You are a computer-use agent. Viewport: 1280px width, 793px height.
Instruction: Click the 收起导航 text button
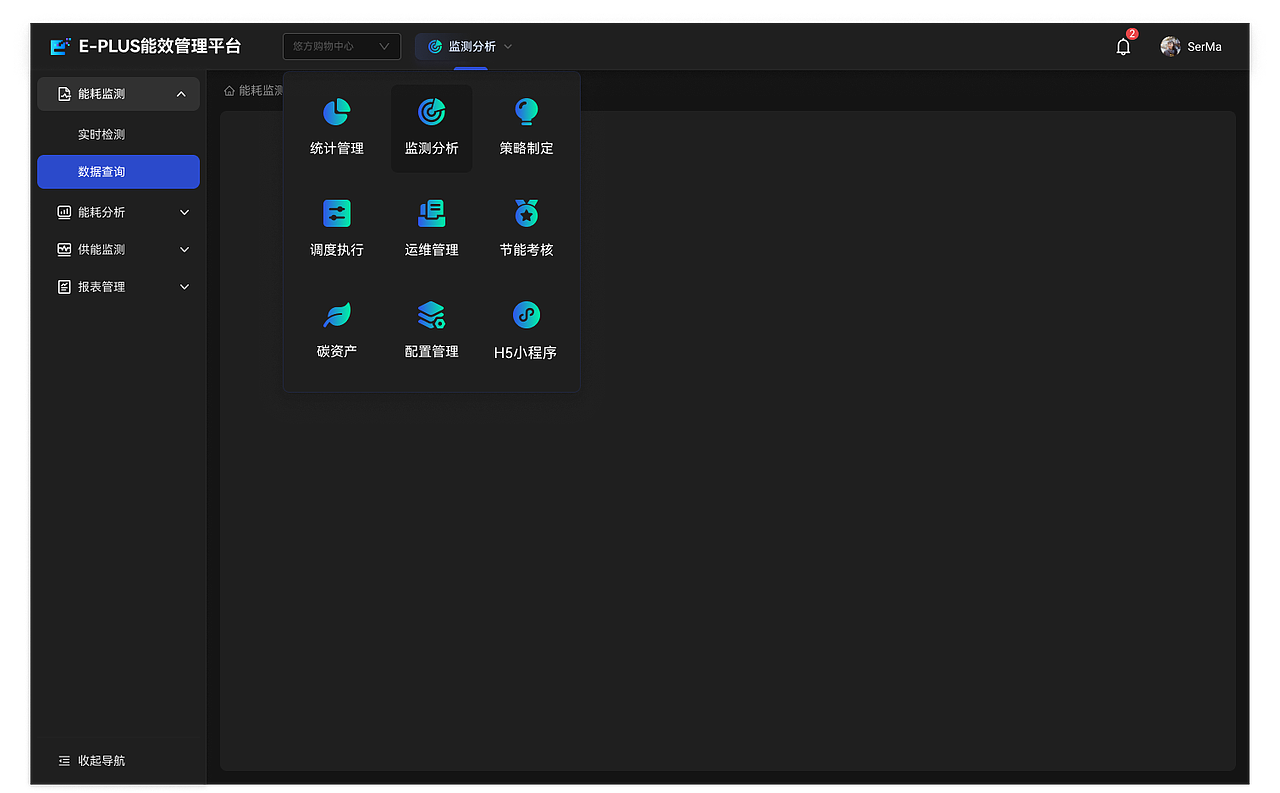pos(102,761)
